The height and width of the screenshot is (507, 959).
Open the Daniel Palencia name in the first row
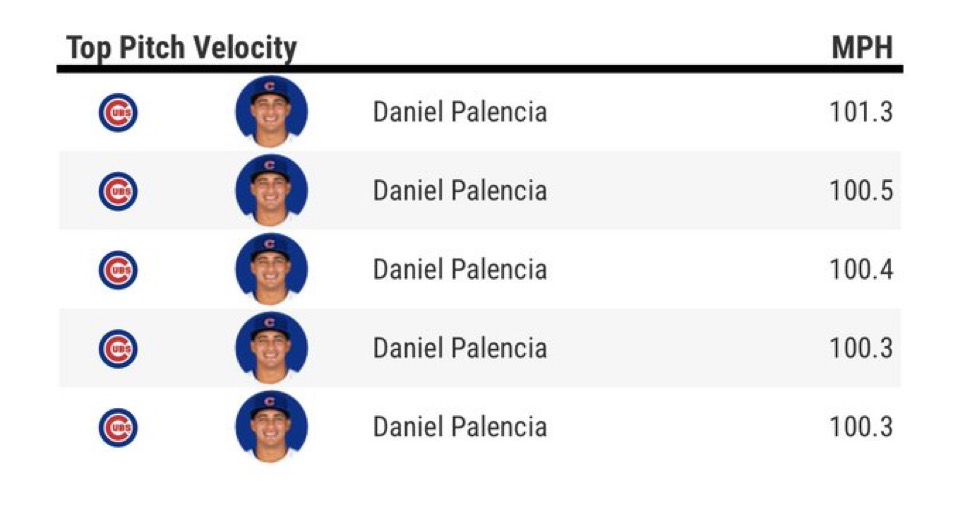pos(460,112)
